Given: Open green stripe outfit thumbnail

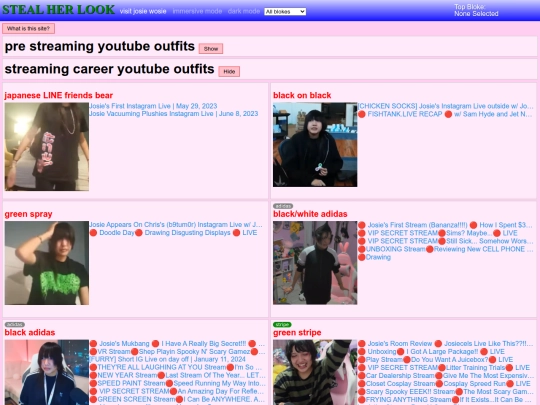Looking at the screenshot, I should pos(315,372).
